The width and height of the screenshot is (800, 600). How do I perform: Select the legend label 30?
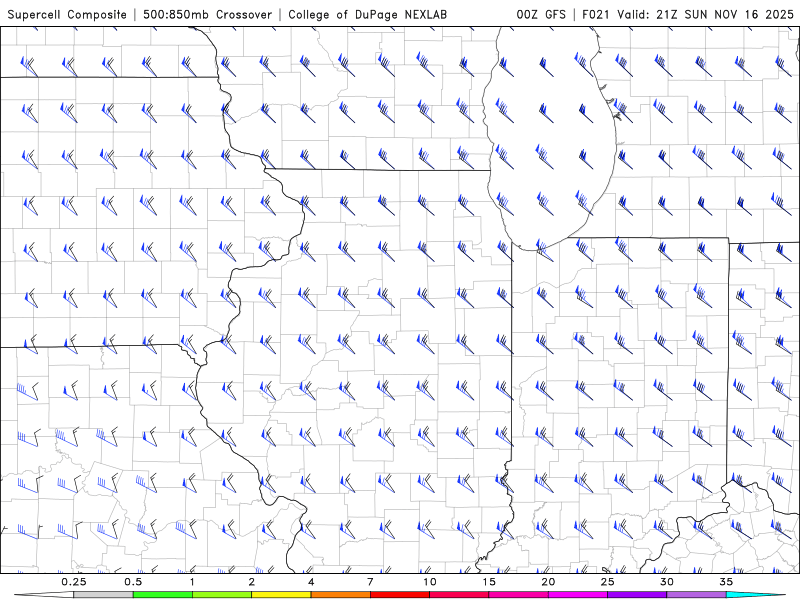666,582
